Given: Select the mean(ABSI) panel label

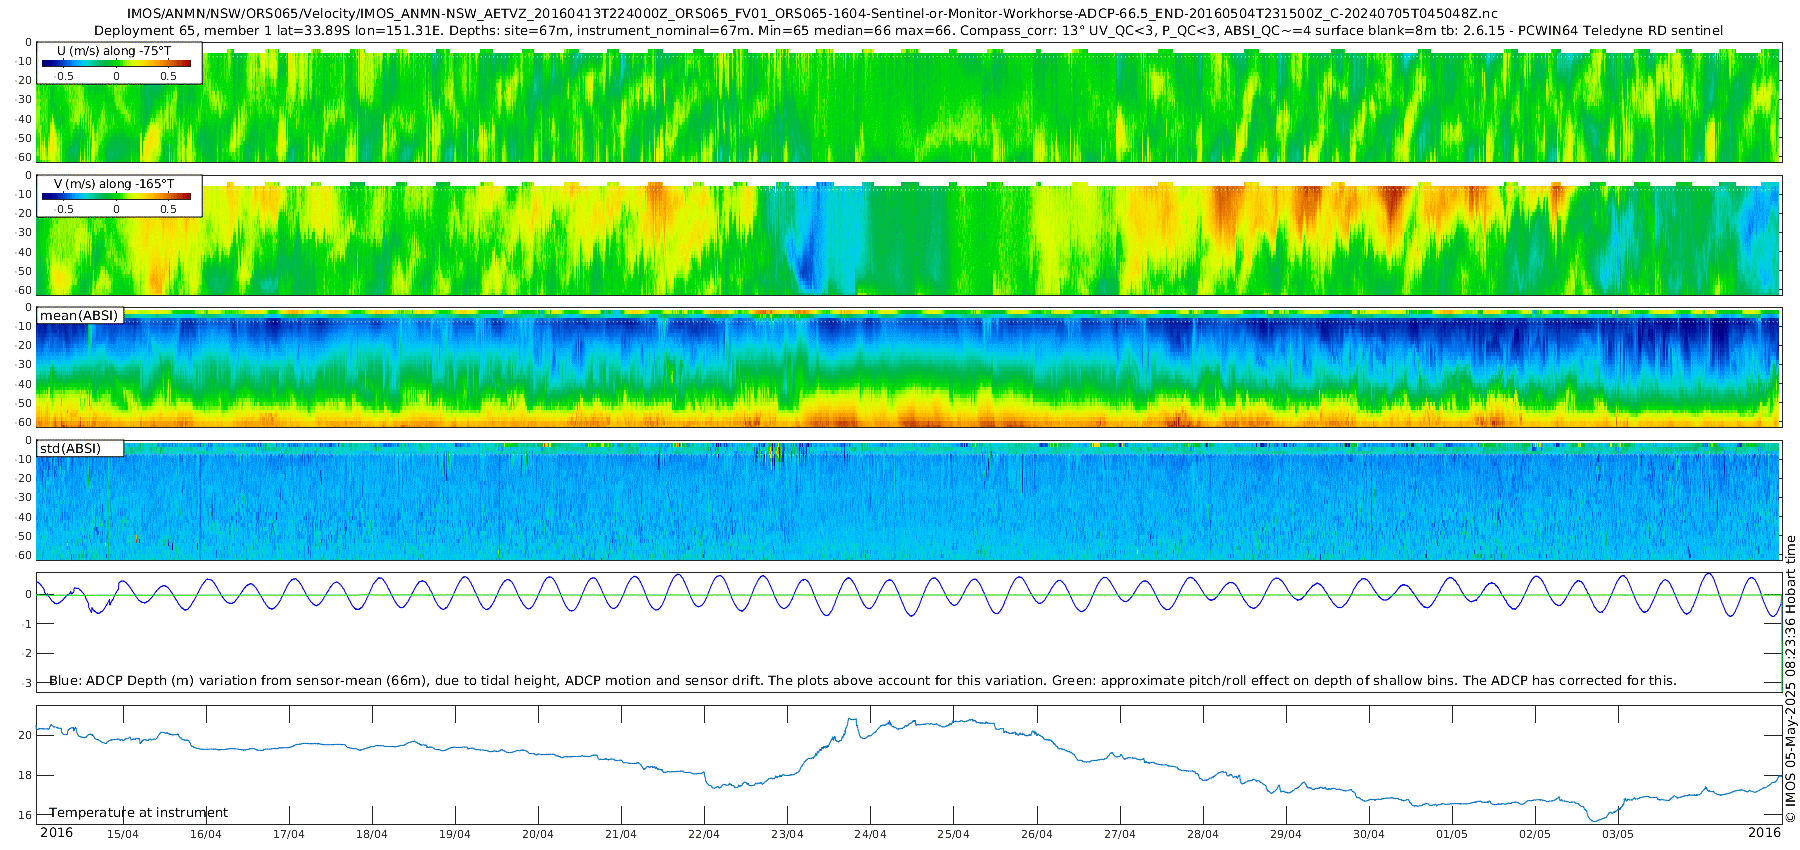Looking at the screenshot, I should pos(79,316).
